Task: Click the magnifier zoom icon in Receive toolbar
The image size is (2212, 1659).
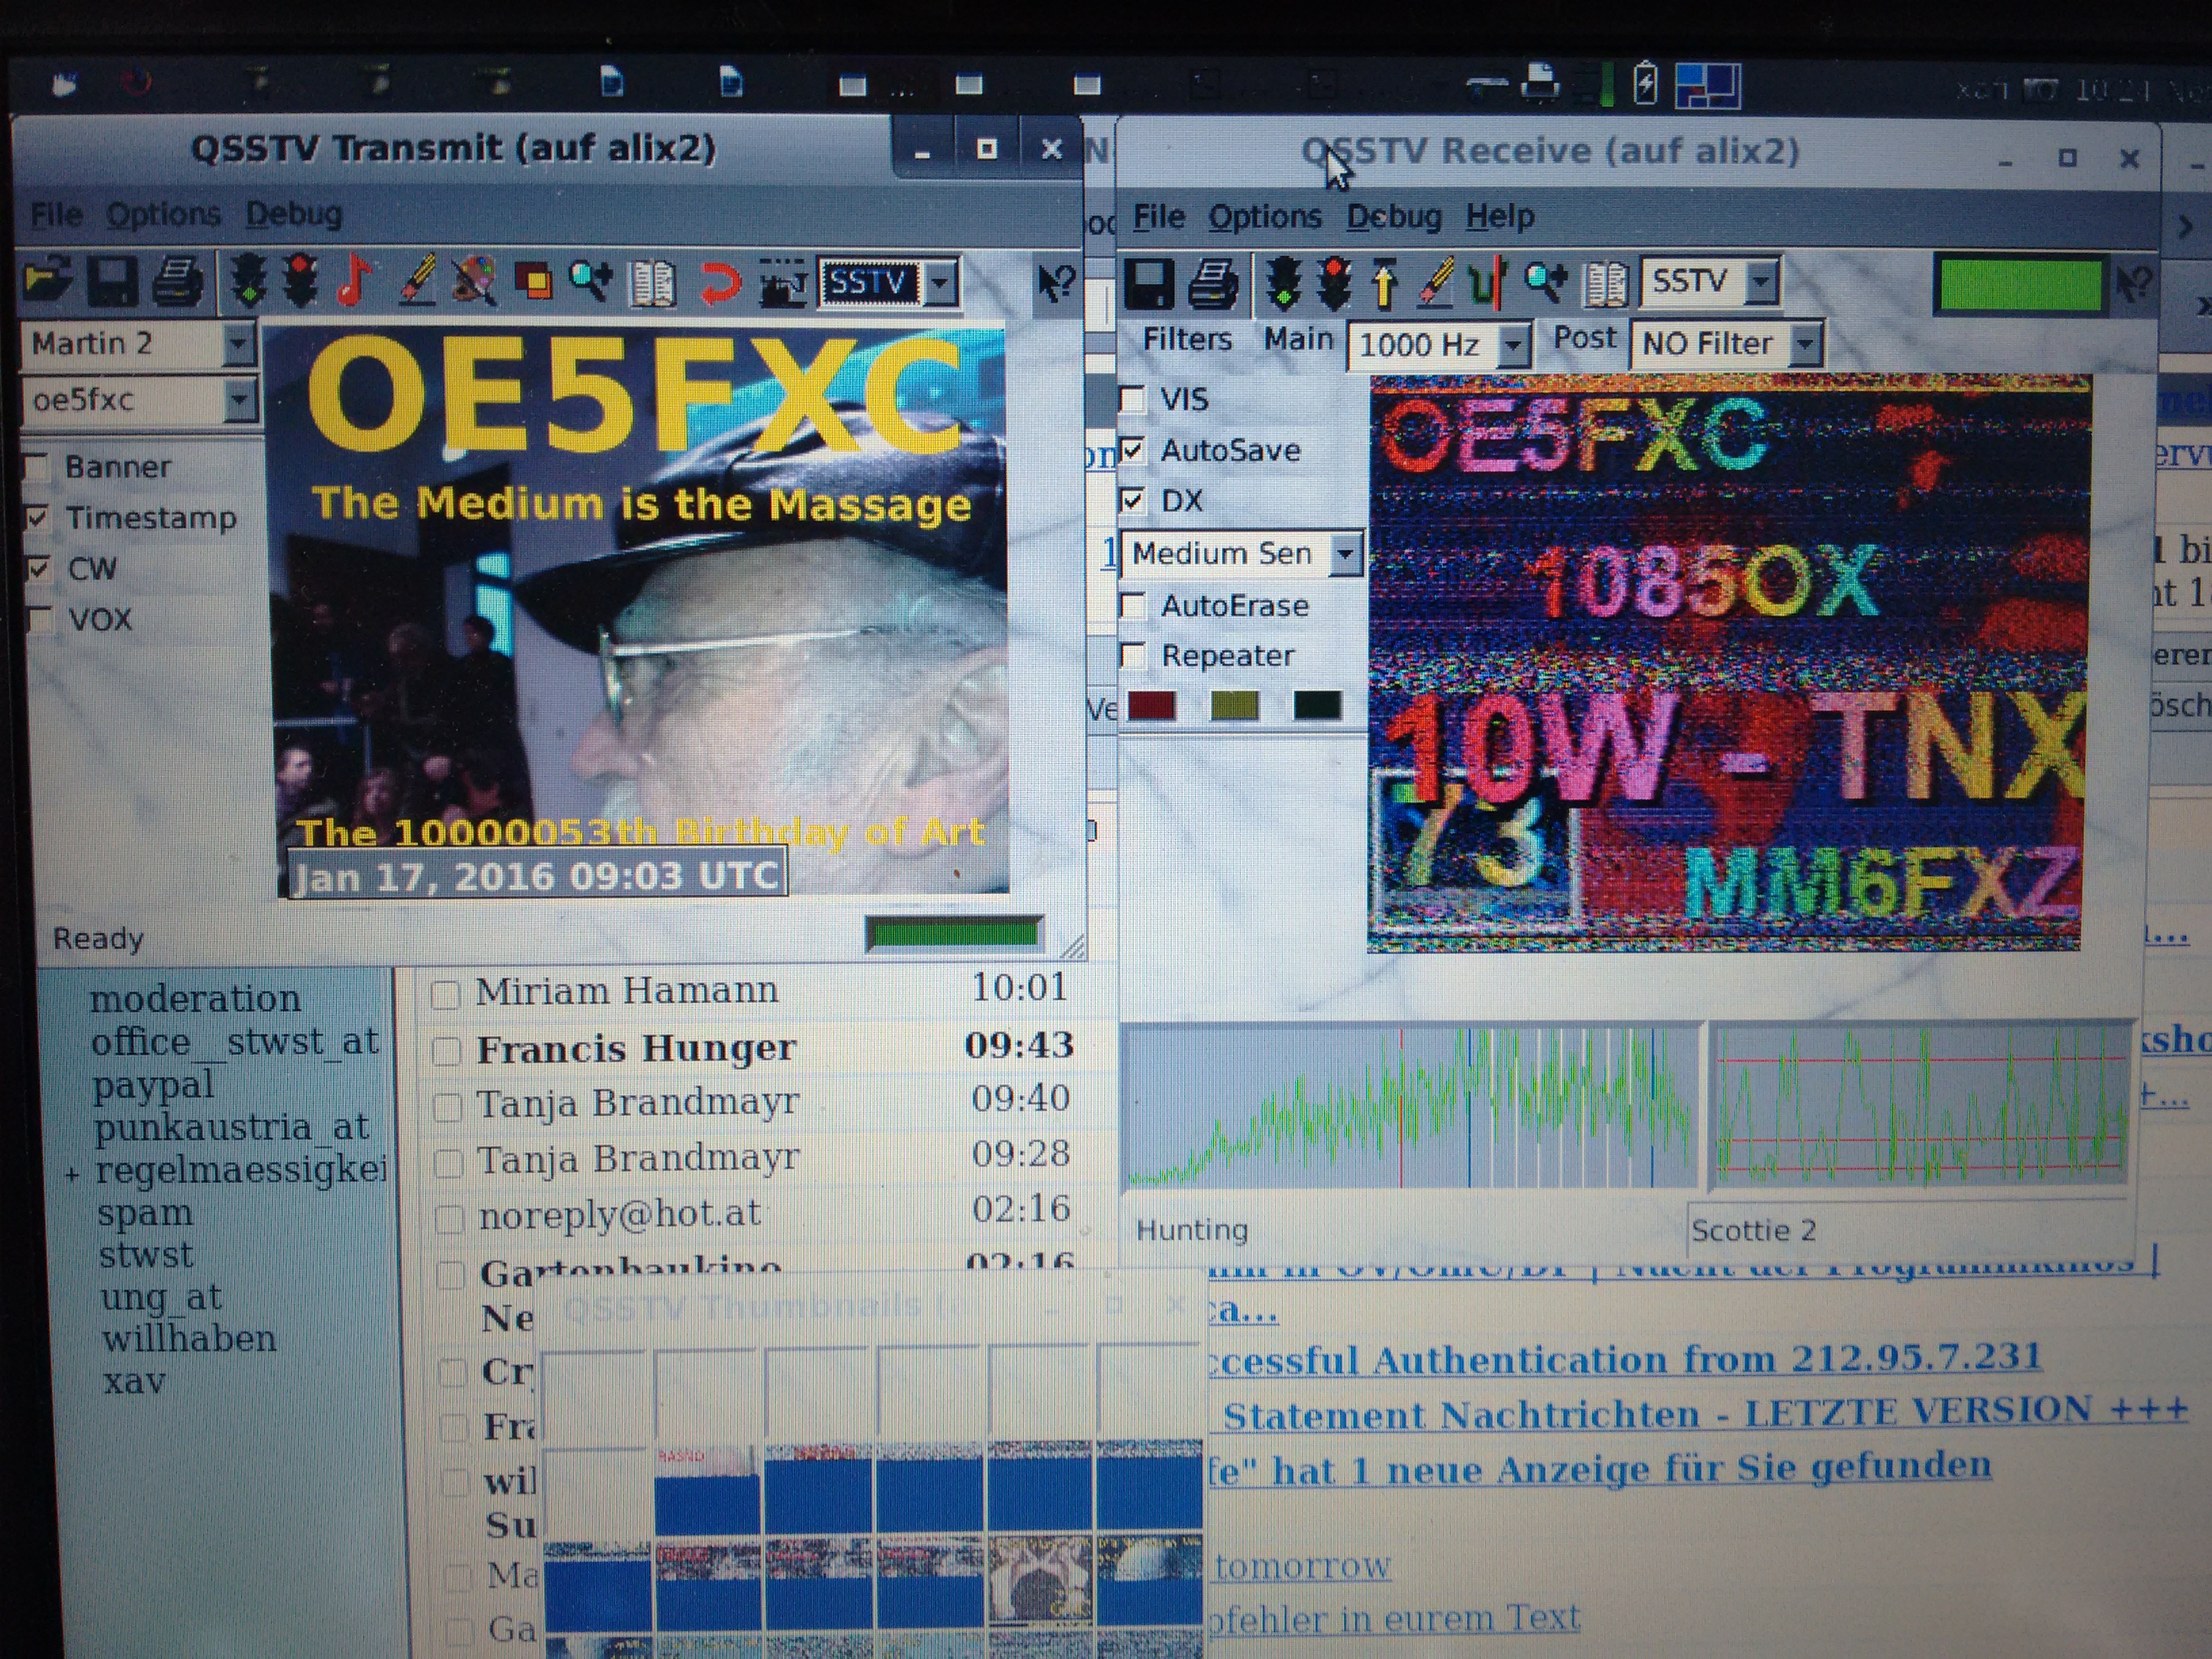Action: click(x=1545, y=283)
